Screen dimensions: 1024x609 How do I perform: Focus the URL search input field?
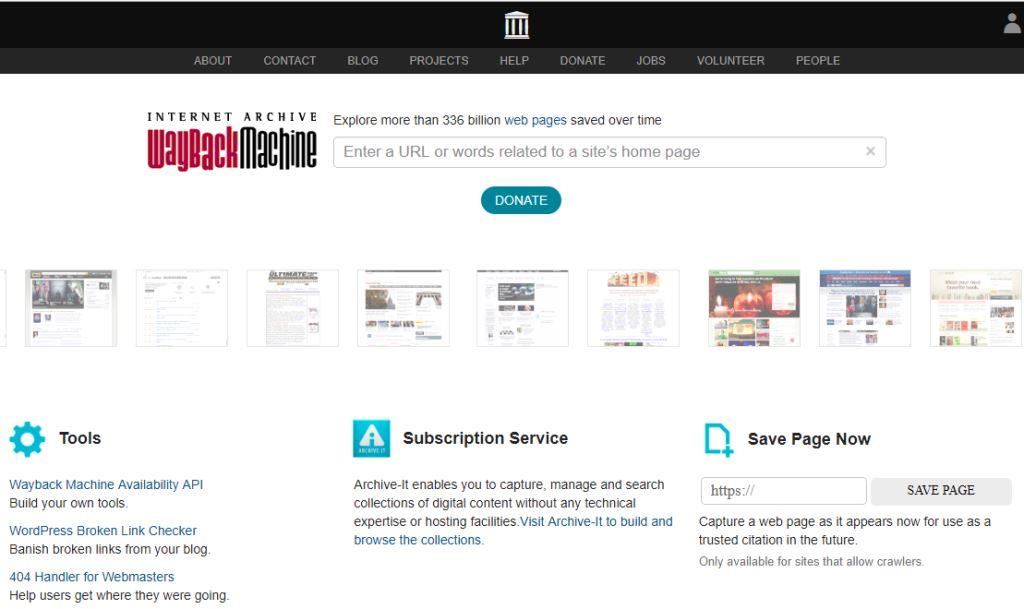600,152
